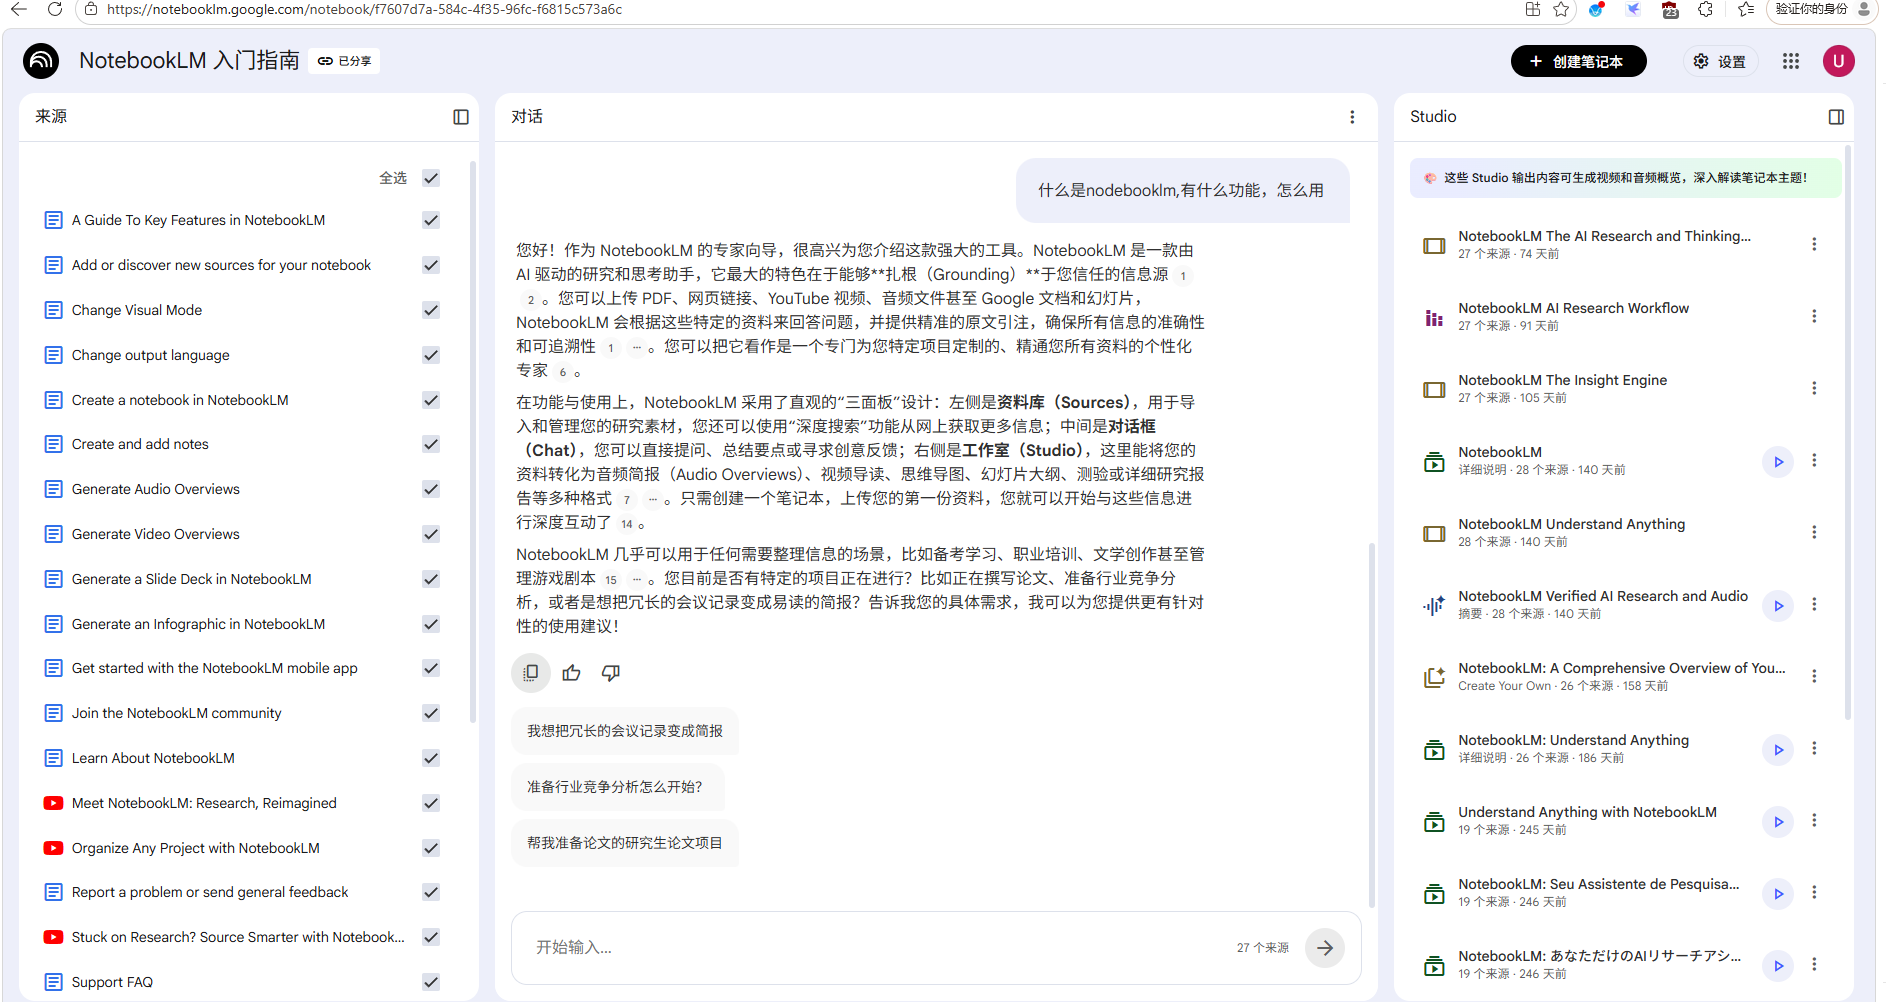Uncheck the Generate Audio Overviews source
This screenshot has width=1886, height=1002.
pos(431,489)
